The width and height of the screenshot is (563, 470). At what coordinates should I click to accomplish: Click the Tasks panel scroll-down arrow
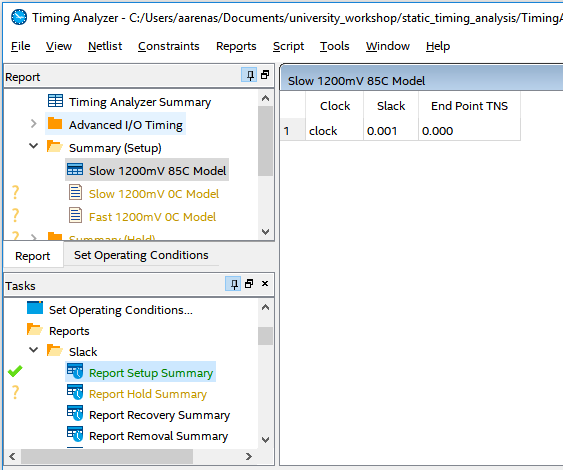tap(265, 440)
